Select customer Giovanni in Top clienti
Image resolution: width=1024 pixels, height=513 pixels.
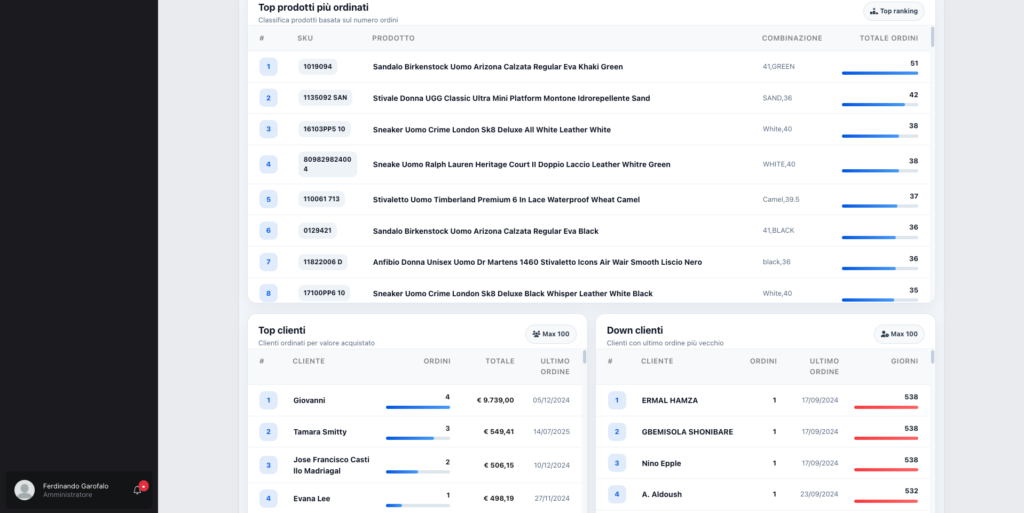pos(309,400)
